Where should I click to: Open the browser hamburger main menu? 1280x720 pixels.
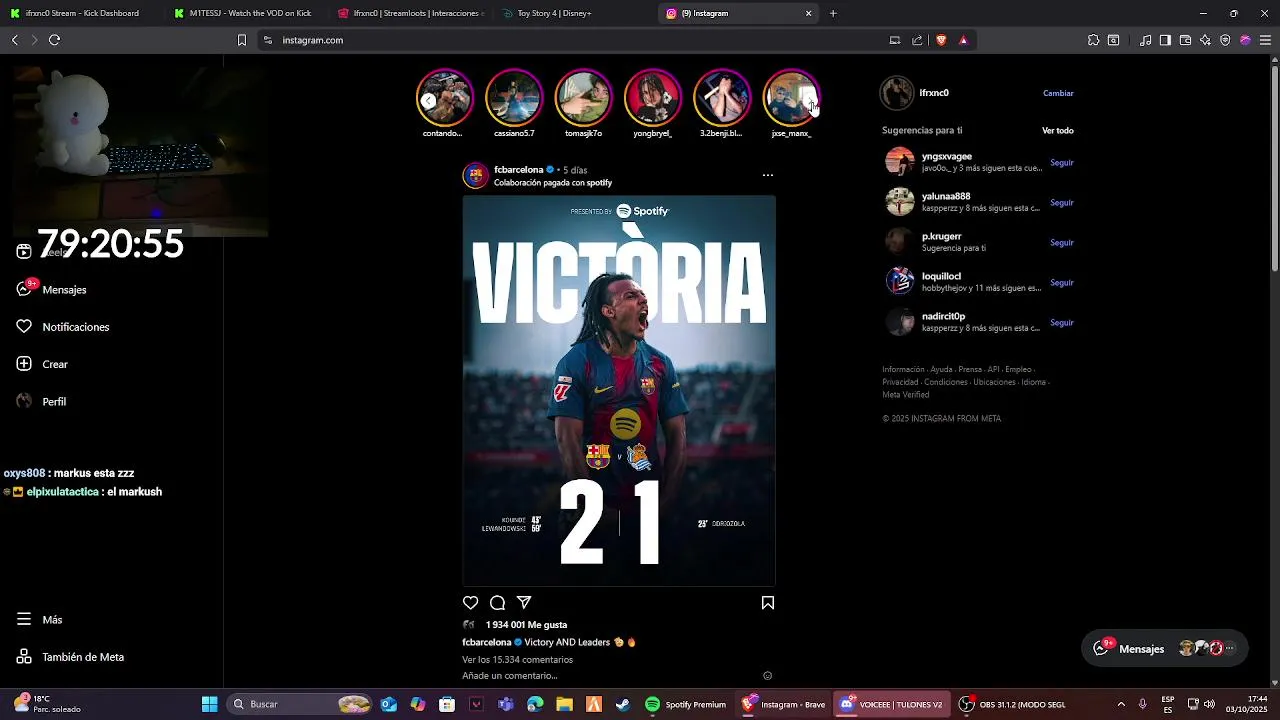[1265, 40]
